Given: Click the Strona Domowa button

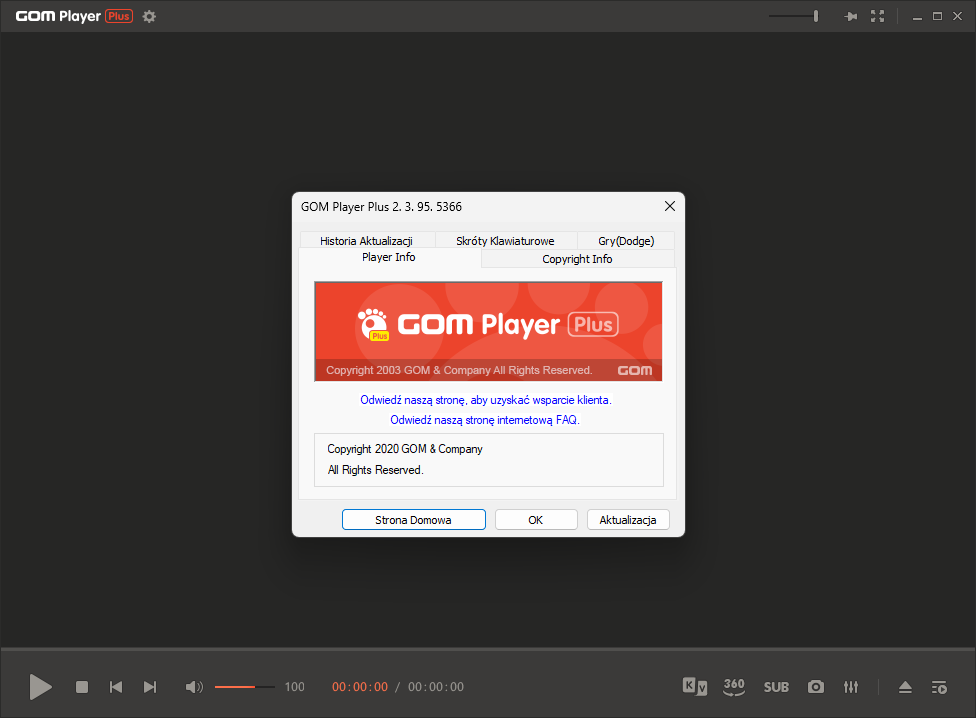Looking at the screenshot, I should [413, 520].
